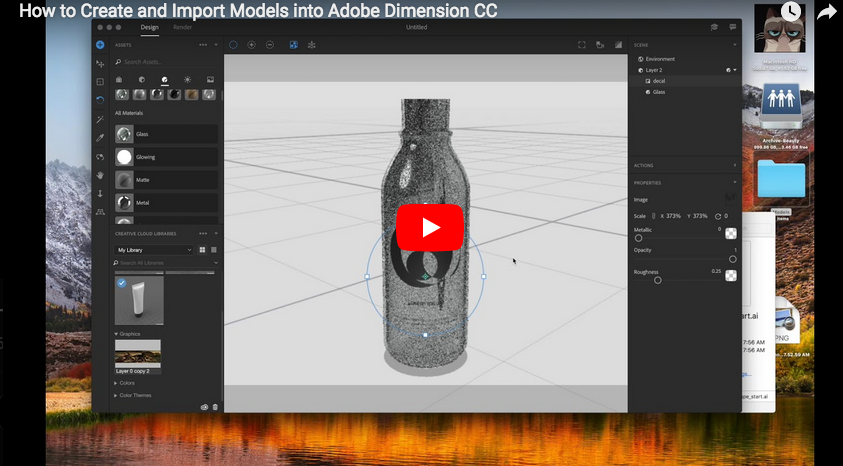Switch to the Render tab

183,27
